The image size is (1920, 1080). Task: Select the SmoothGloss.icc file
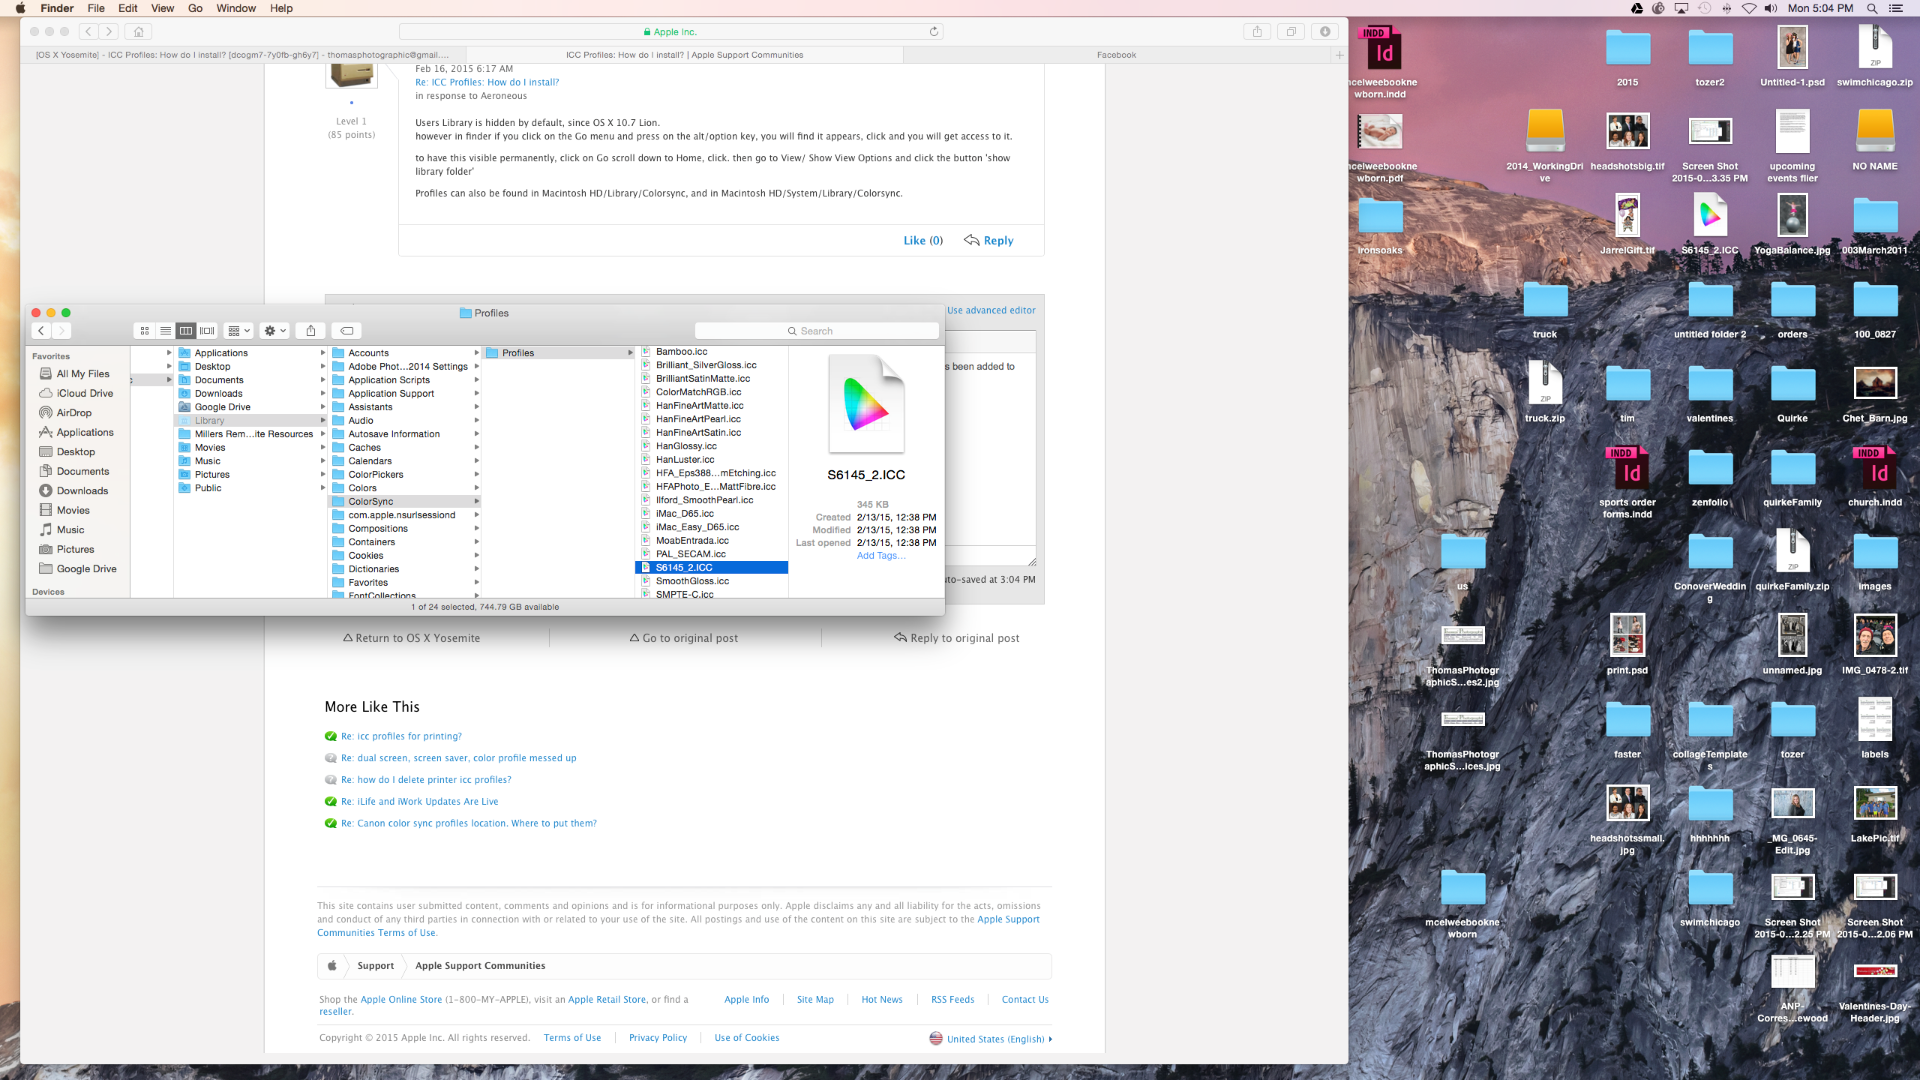tap(692, 581)
